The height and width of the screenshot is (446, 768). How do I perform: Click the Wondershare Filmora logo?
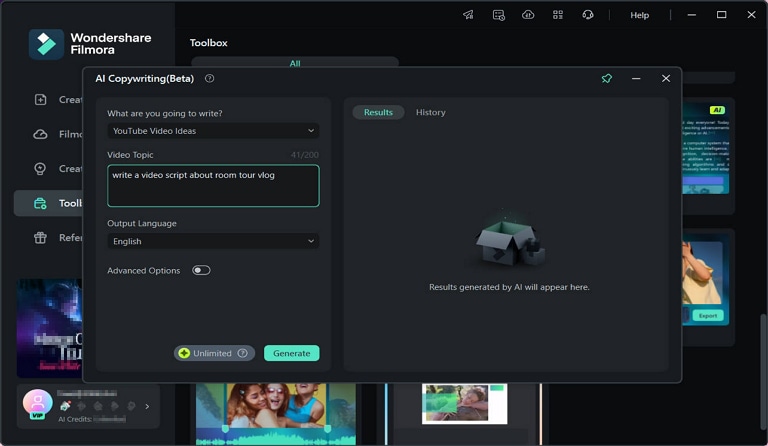coord(90,44)
